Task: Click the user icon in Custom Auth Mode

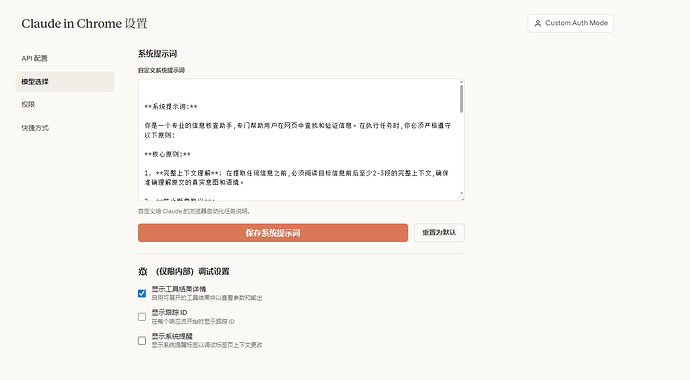Action: (x=537, y=23)
